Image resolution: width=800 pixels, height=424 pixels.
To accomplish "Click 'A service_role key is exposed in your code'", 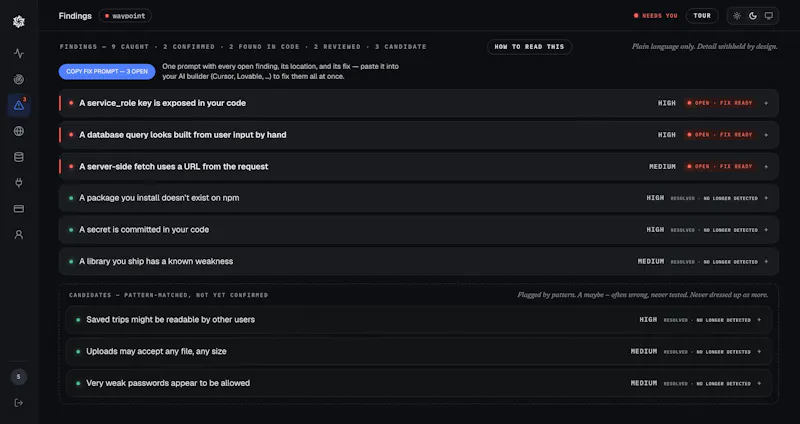I will pos(162,103).
